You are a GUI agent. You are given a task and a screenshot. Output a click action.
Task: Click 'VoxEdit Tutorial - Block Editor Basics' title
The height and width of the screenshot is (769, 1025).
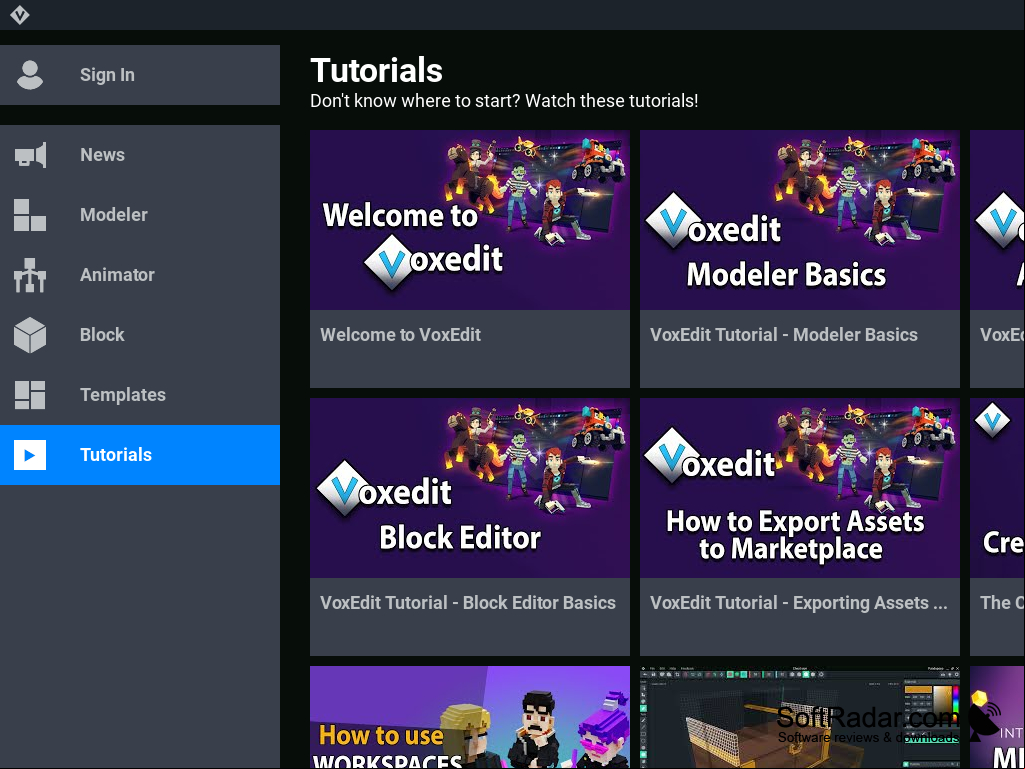[x=468, y=603]
